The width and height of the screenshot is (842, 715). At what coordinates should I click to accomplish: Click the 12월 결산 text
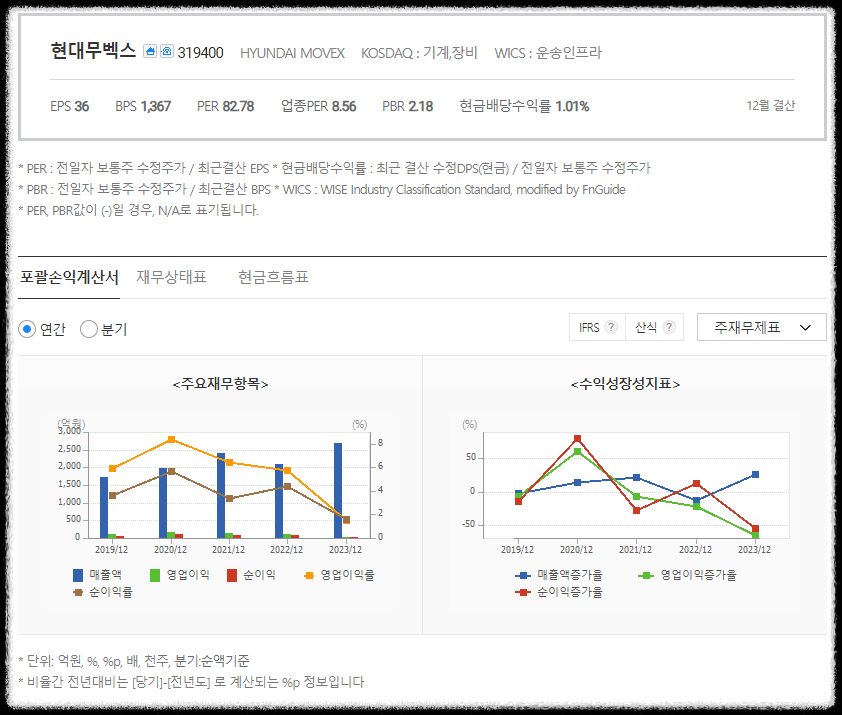[x=771, y=106]
